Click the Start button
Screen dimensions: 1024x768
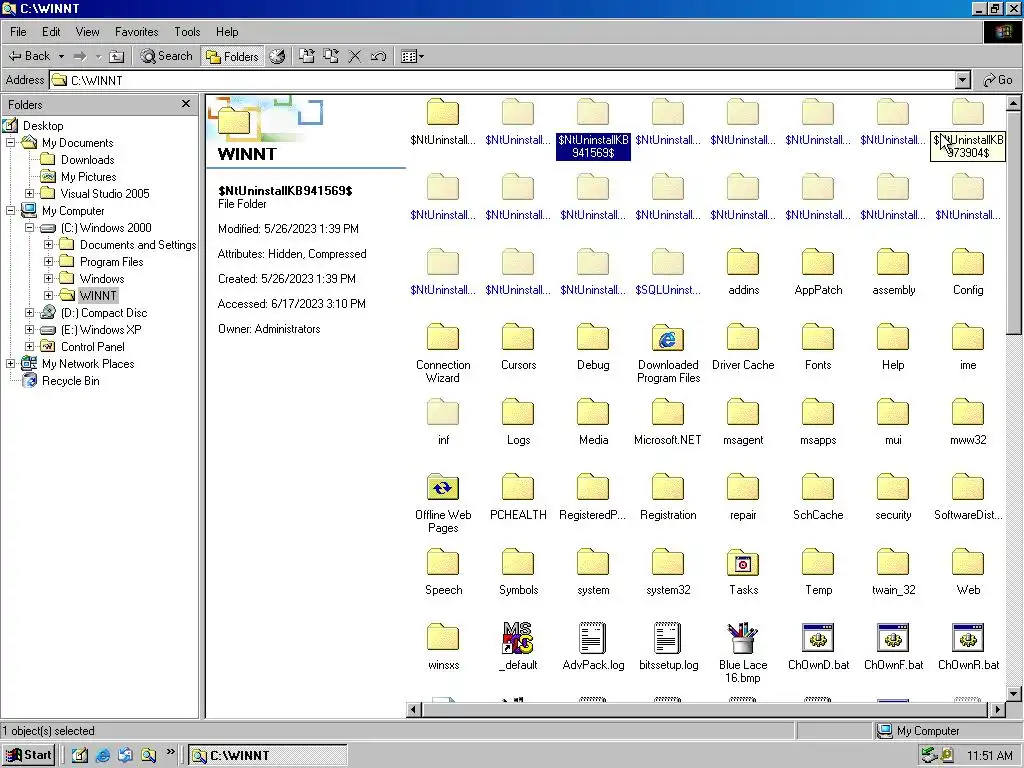(29, 756)
